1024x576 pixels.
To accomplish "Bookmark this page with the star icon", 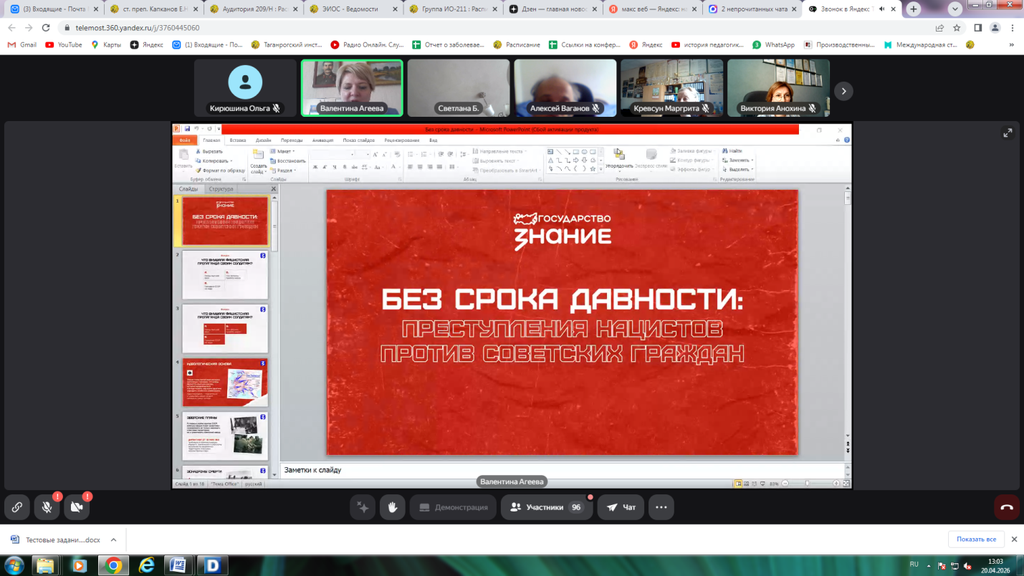I will 957,28.
